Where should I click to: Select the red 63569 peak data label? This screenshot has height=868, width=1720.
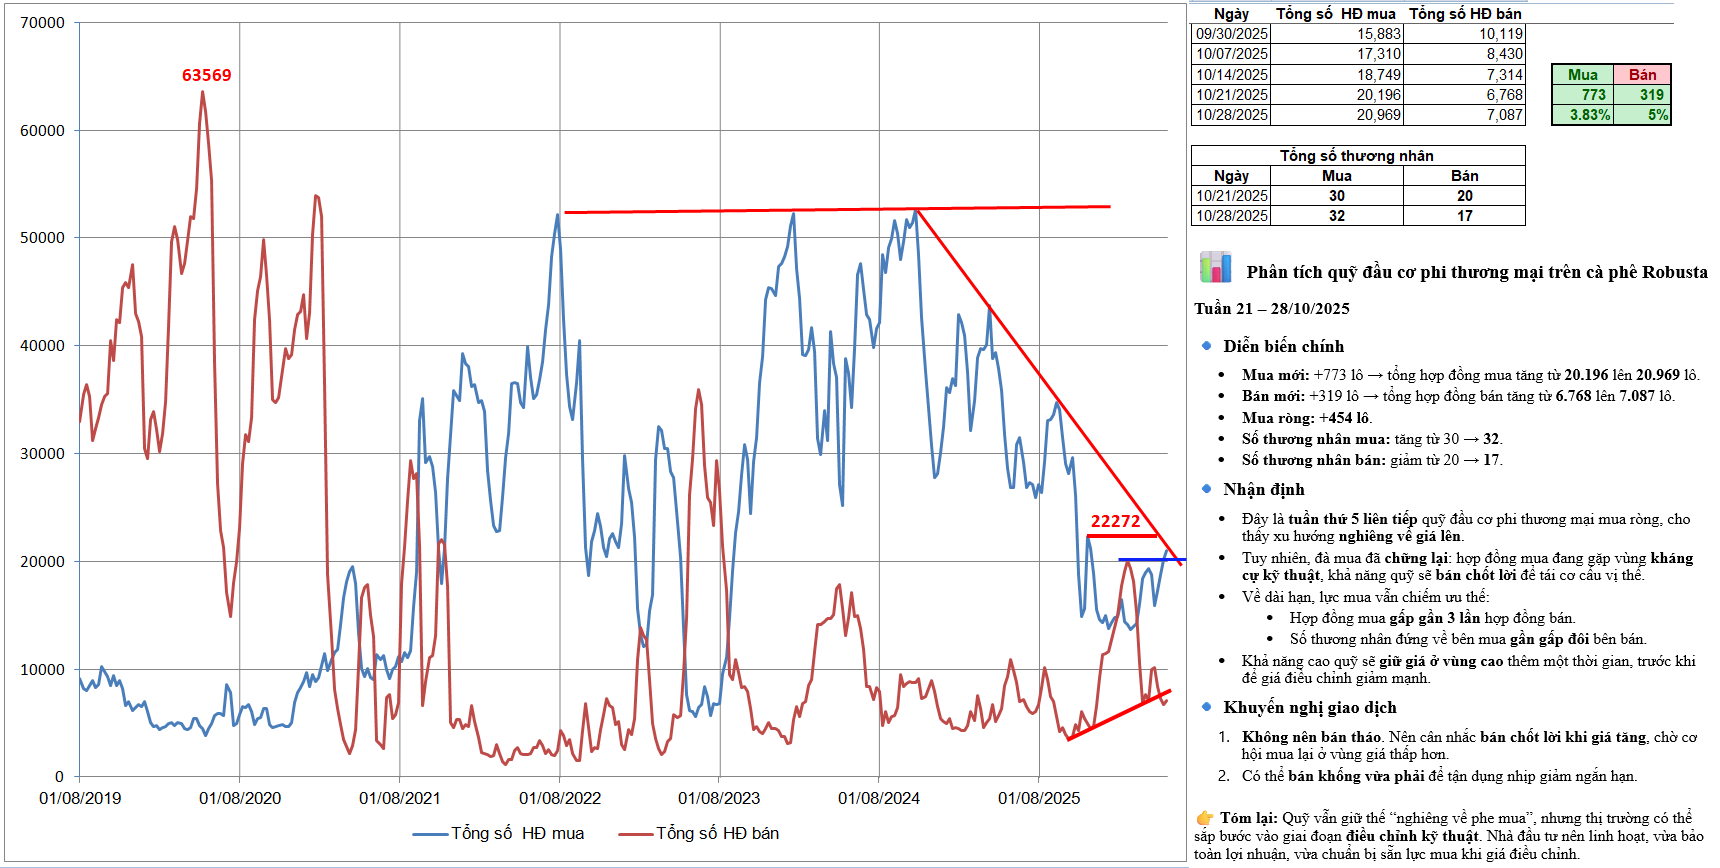click(206, 76)
